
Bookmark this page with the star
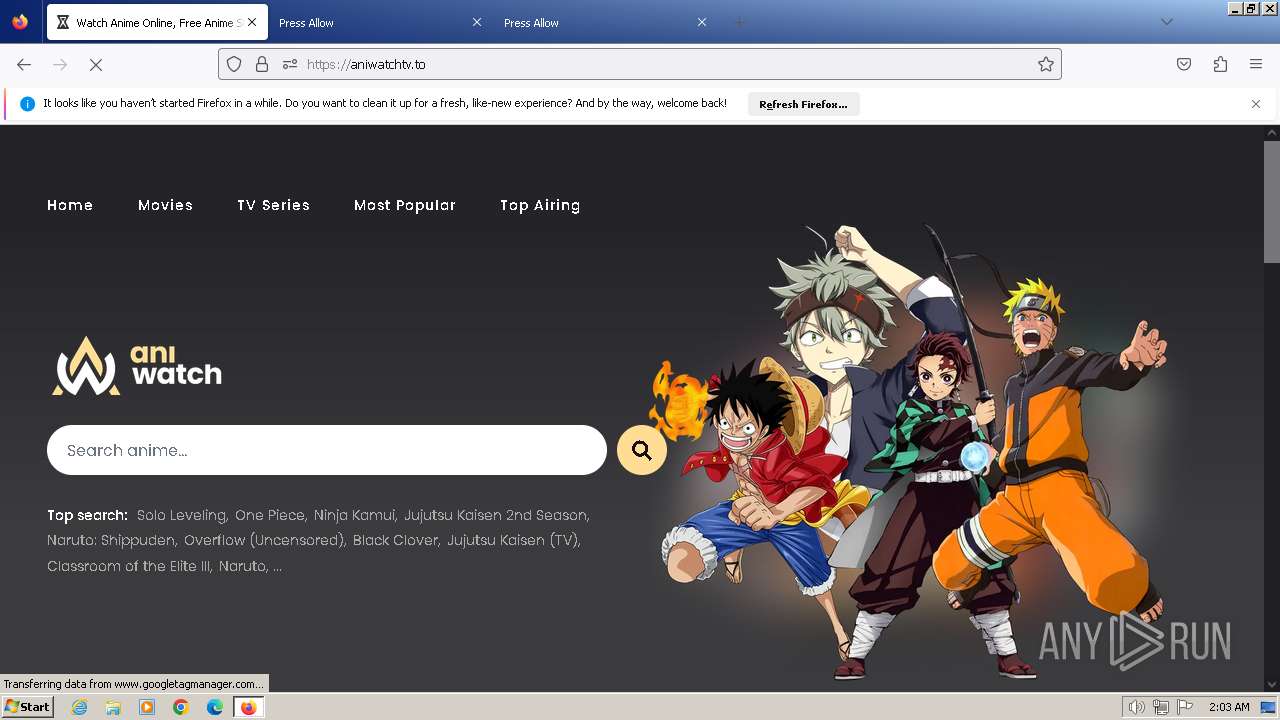coord(1046,64)
